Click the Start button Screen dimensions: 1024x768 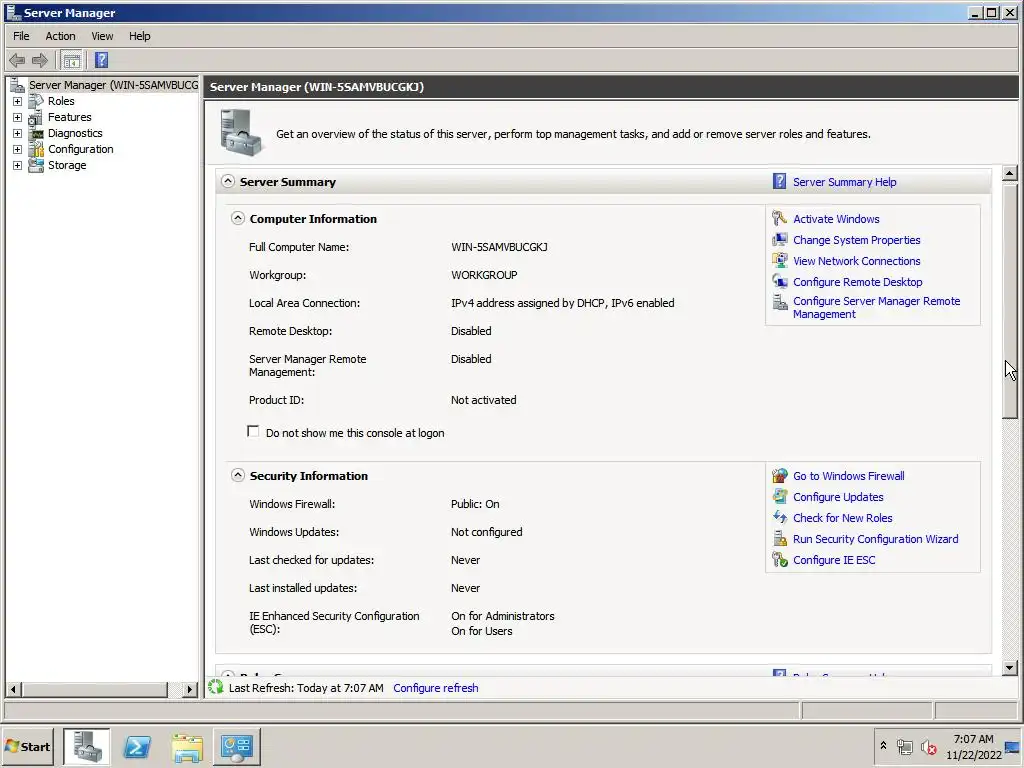(28, 746)
